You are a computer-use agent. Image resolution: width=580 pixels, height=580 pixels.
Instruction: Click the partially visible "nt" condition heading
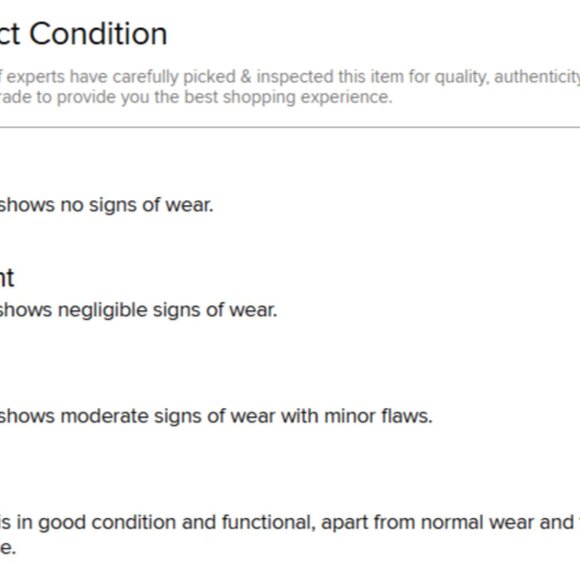point(7,278)
